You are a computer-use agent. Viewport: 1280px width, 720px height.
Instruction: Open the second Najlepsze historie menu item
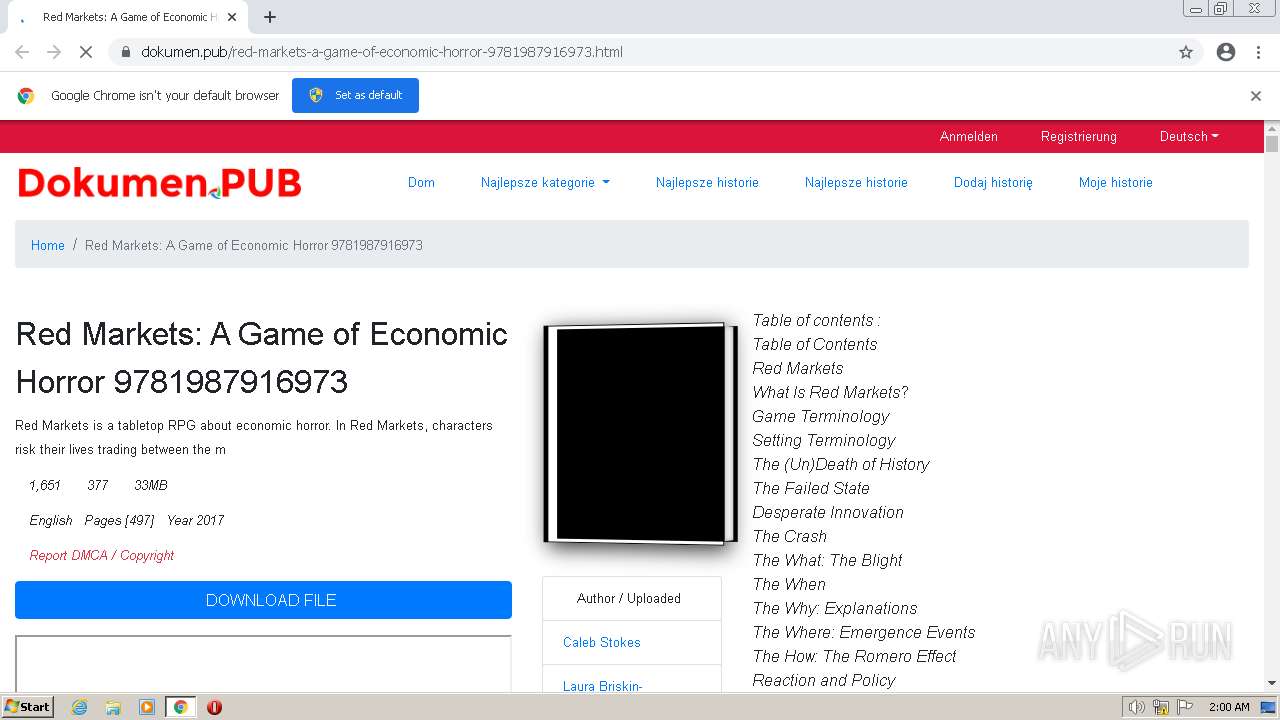click(x=856, y=182)
